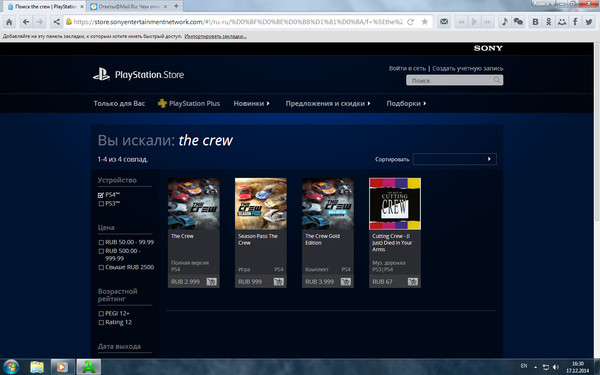Image resolution: width=600 pixels, height=375 pixels.
Task: Expand the Подборки menu
Action: (406, 103)
